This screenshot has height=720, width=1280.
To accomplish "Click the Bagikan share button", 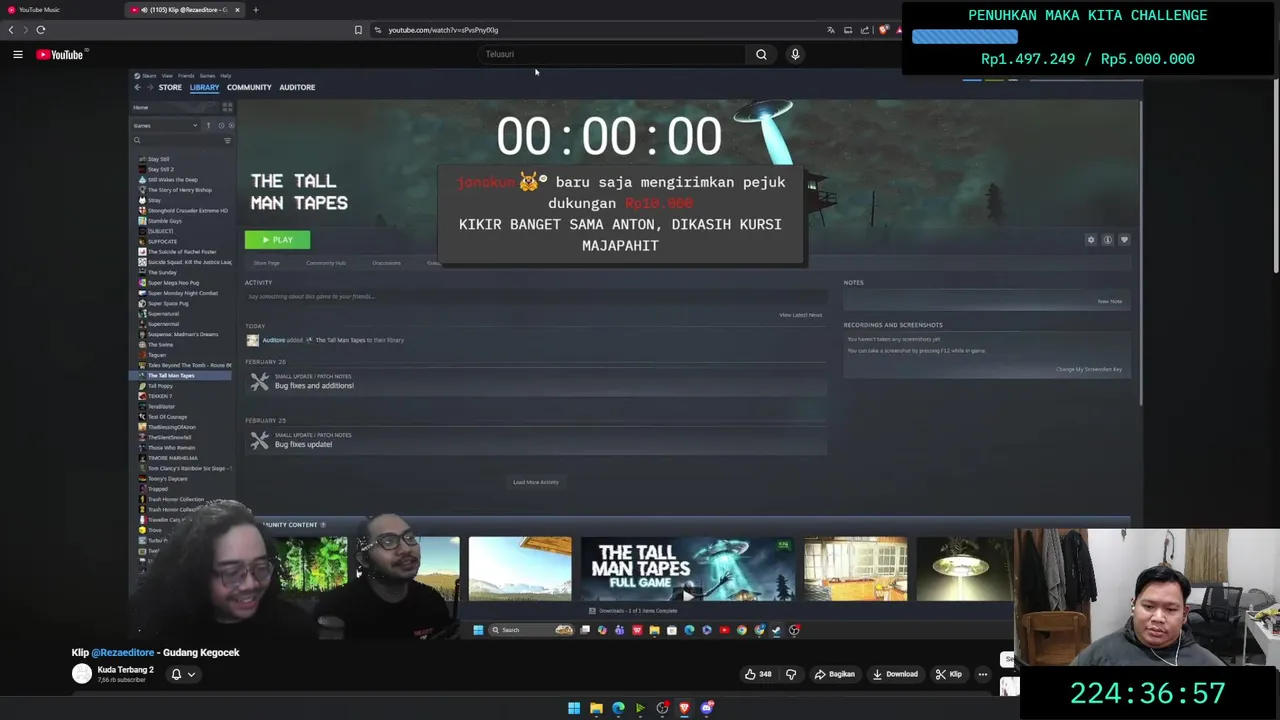I will [x=835, y=674].
